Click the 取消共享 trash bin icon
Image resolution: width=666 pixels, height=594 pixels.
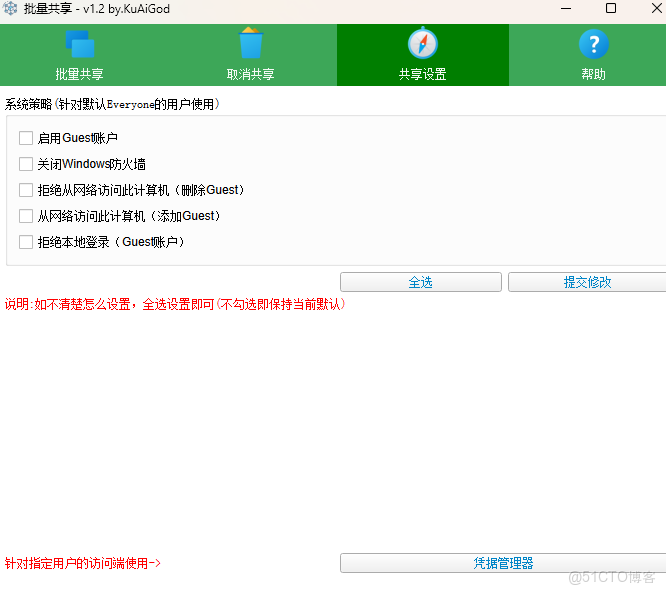251,43
